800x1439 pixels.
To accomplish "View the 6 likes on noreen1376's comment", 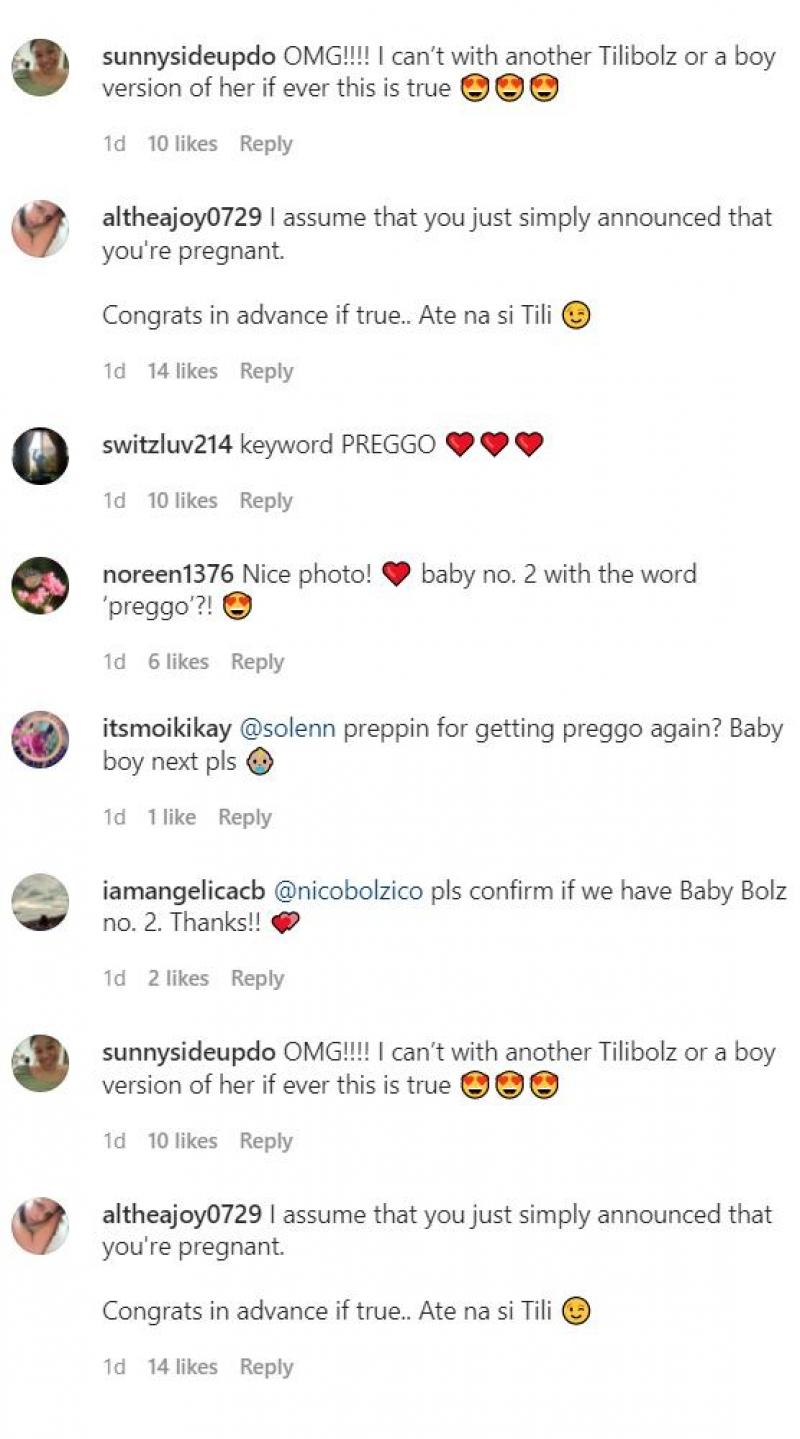I will point(178,662).
